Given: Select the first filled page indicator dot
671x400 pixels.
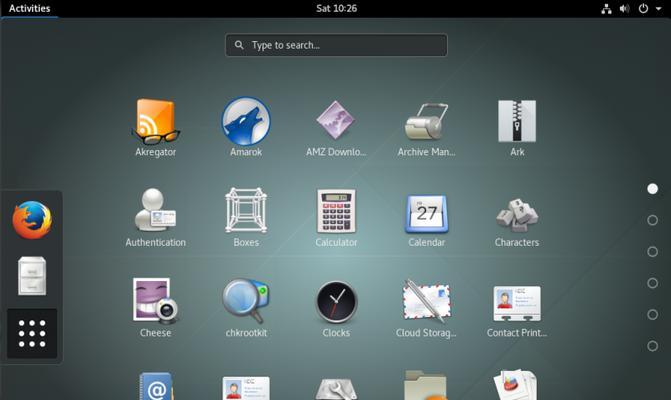Looking at the screenshot, I should (652, 189).
